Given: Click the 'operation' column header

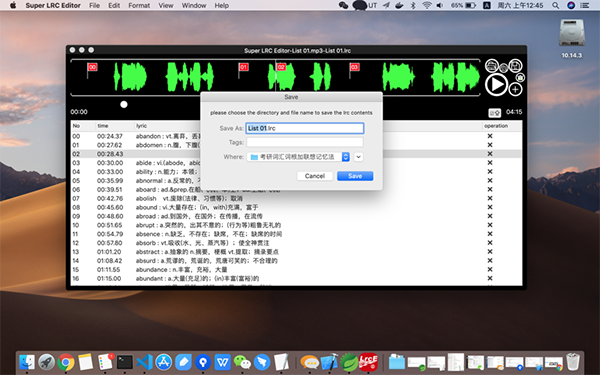Looking at the screenshot, I should click(496, 126).
